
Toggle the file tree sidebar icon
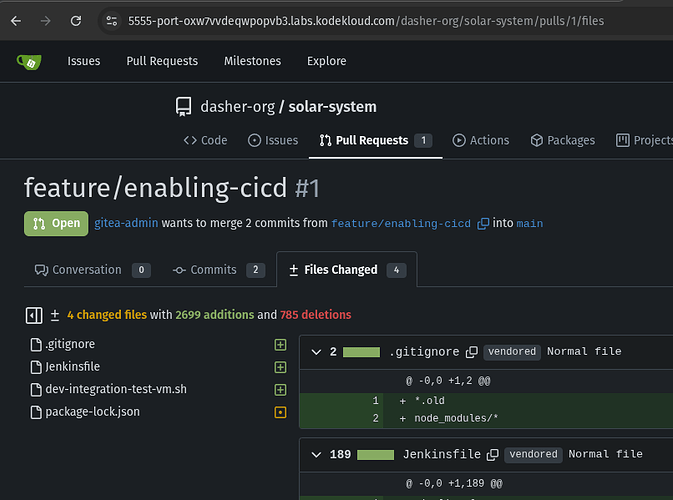(x=34, y=315)
